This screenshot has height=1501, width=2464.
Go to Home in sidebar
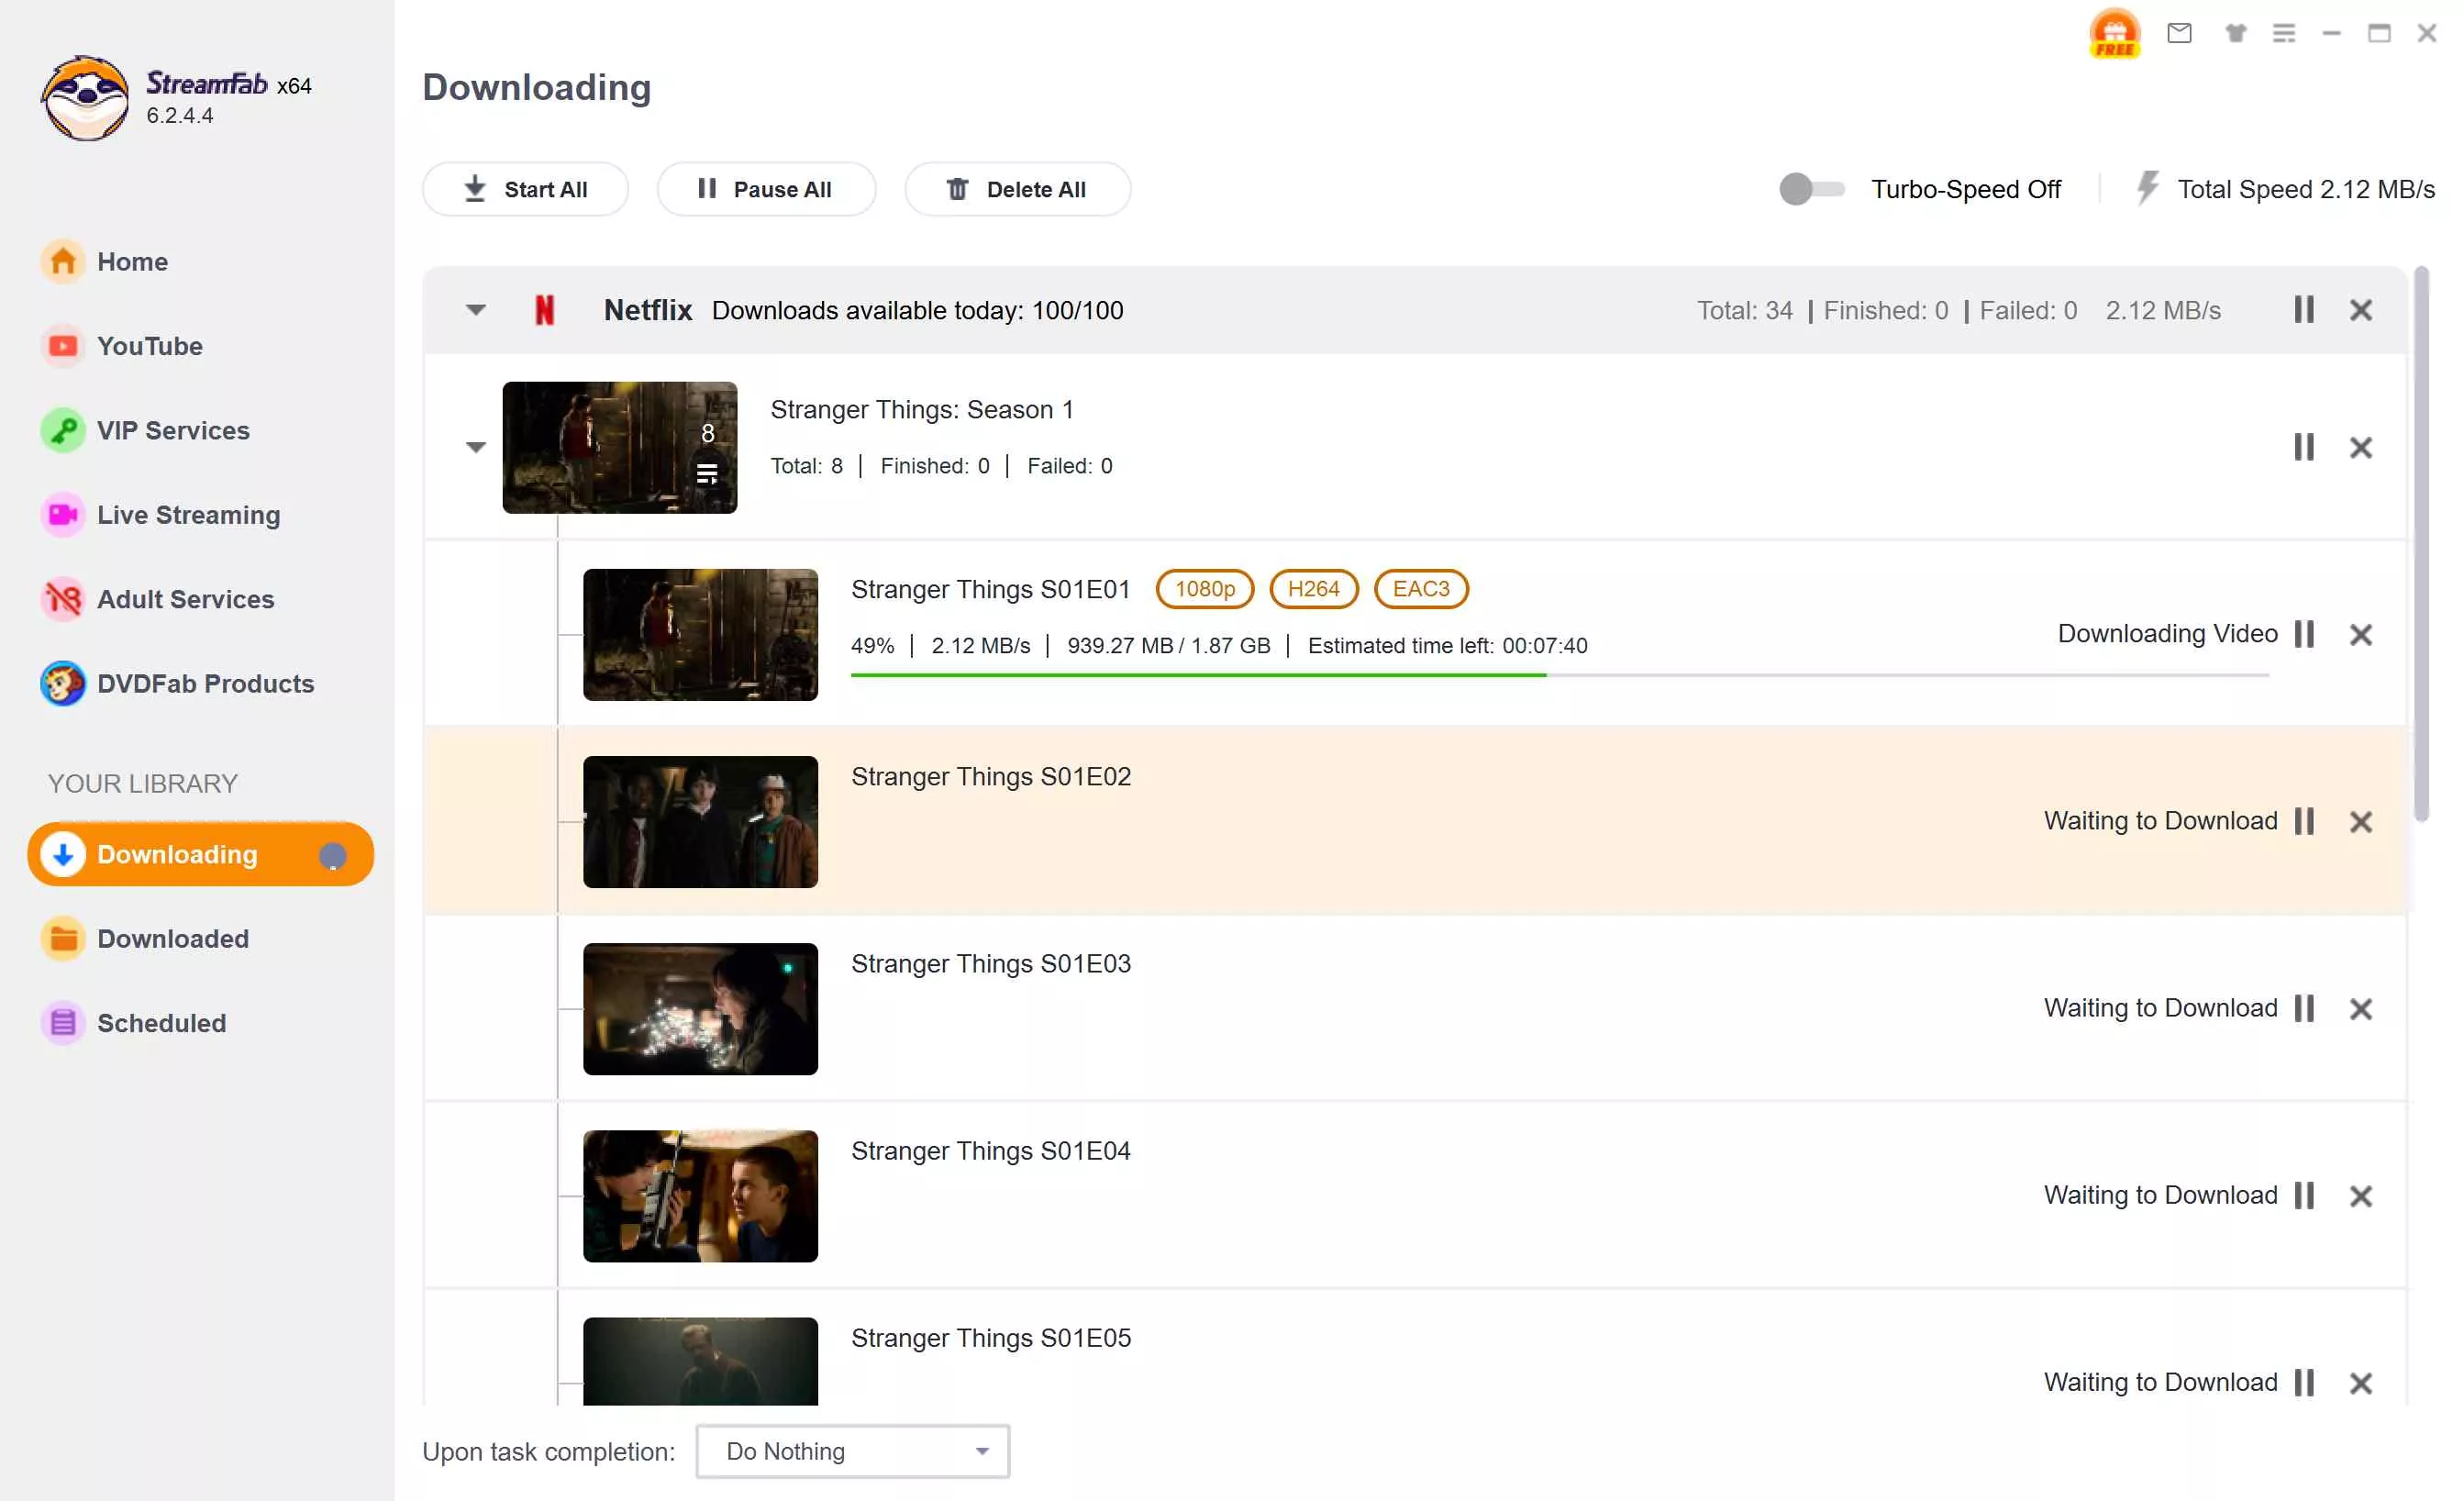[x=104, y=262]
